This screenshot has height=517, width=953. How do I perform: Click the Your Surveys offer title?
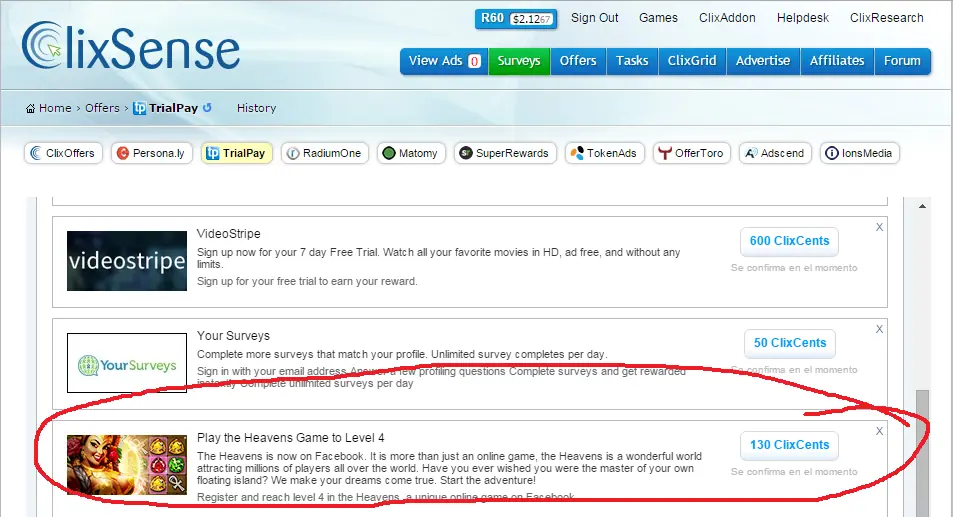click(x=233, y=336)
